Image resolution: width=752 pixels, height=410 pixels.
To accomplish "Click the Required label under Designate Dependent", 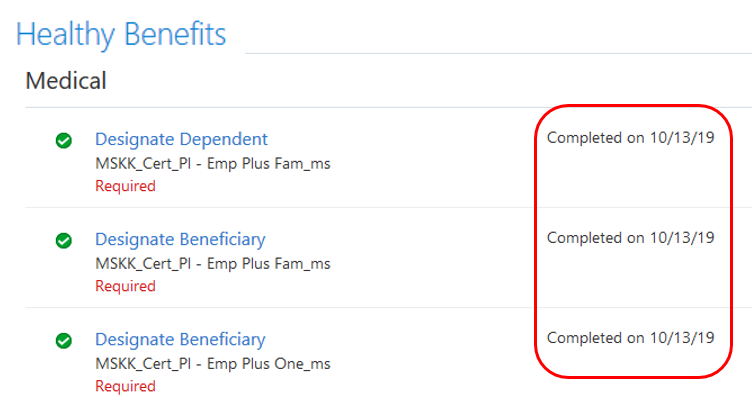I will pyautogui.click(x=125, y=186).
